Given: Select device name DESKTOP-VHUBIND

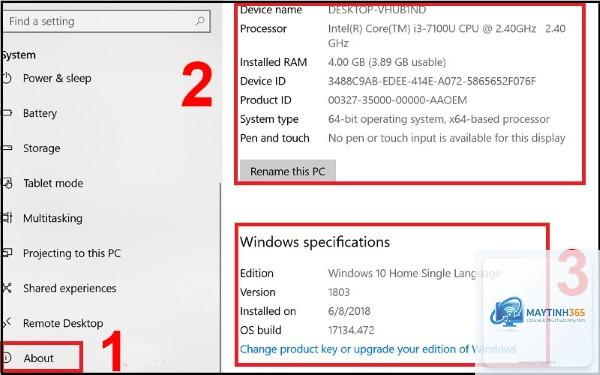Looking at the screenshot, I should coord(377,10).
